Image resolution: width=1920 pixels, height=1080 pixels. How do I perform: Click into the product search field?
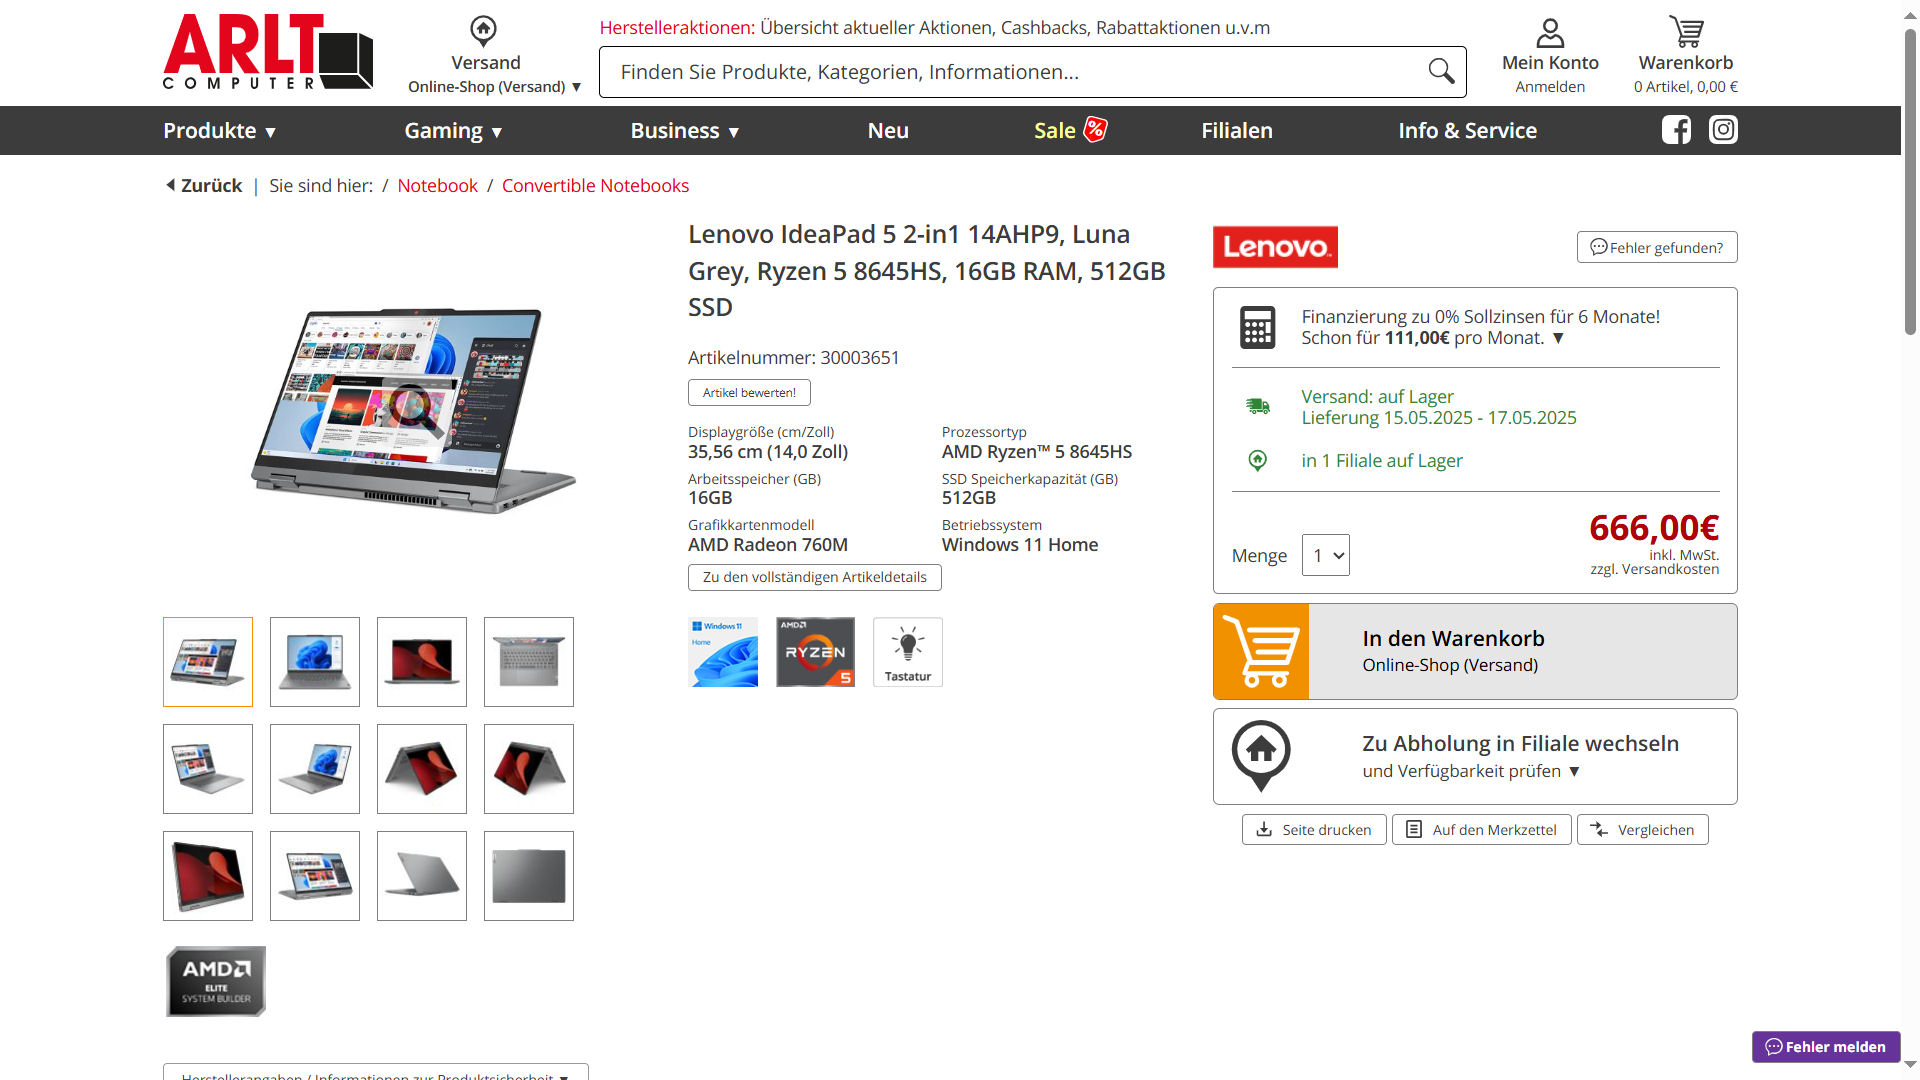click(1010, 72)
